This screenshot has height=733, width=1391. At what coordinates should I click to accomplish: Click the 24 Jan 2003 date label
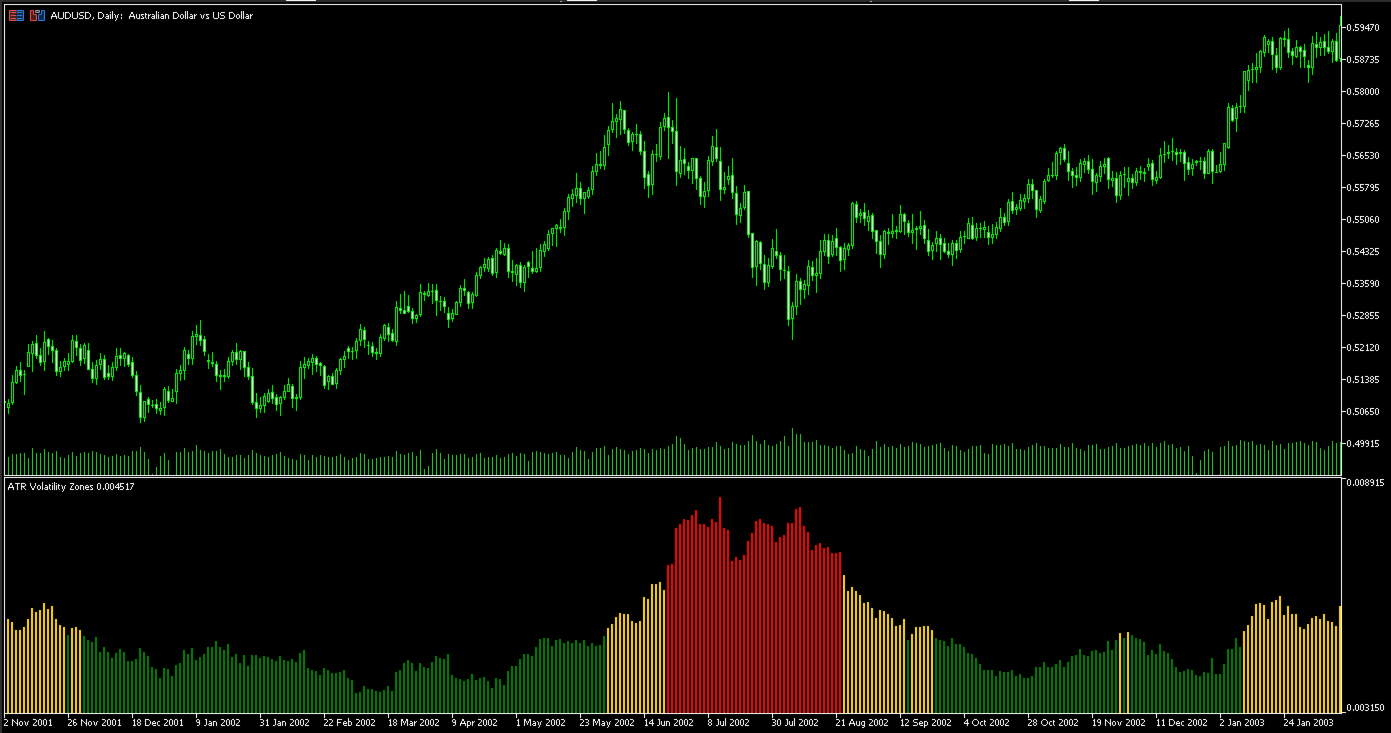pyautogui.click(x=1309, y=722)
